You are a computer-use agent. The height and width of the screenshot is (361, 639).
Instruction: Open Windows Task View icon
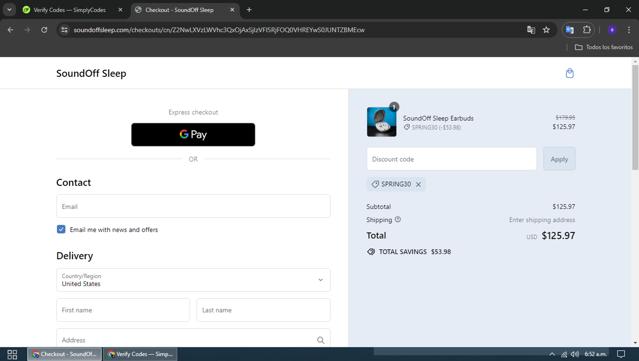(x=12, y=354)
